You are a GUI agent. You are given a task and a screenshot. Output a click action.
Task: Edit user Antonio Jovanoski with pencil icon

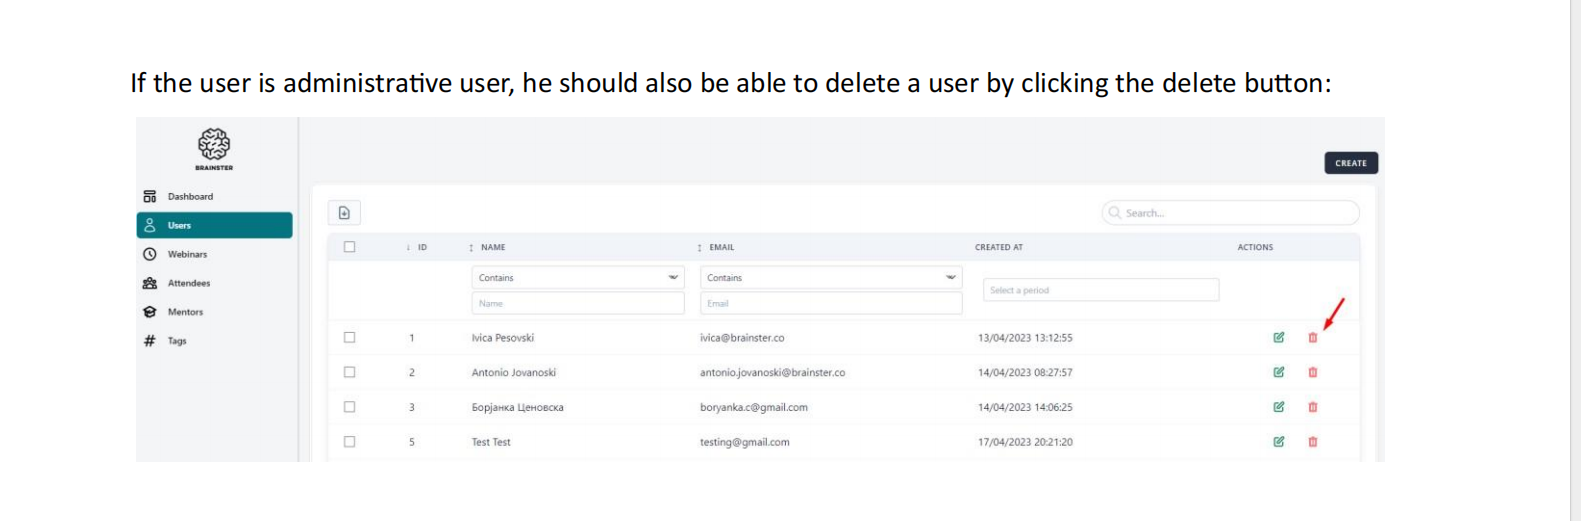[x=1278, y=372]
